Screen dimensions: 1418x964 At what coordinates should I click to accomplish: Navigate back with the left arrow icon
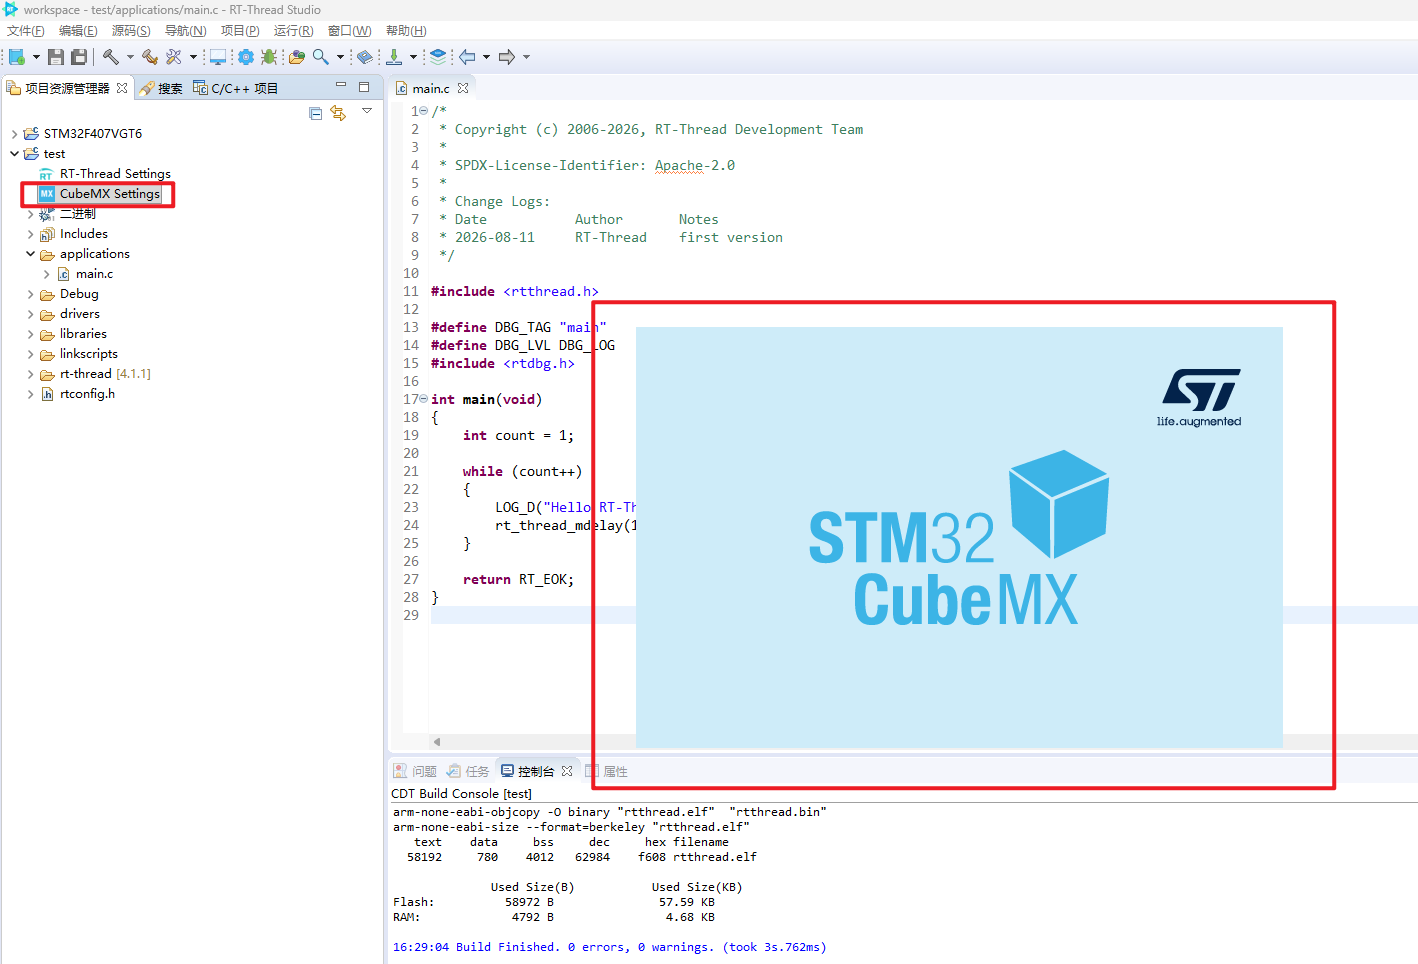(x=467, y=57)
